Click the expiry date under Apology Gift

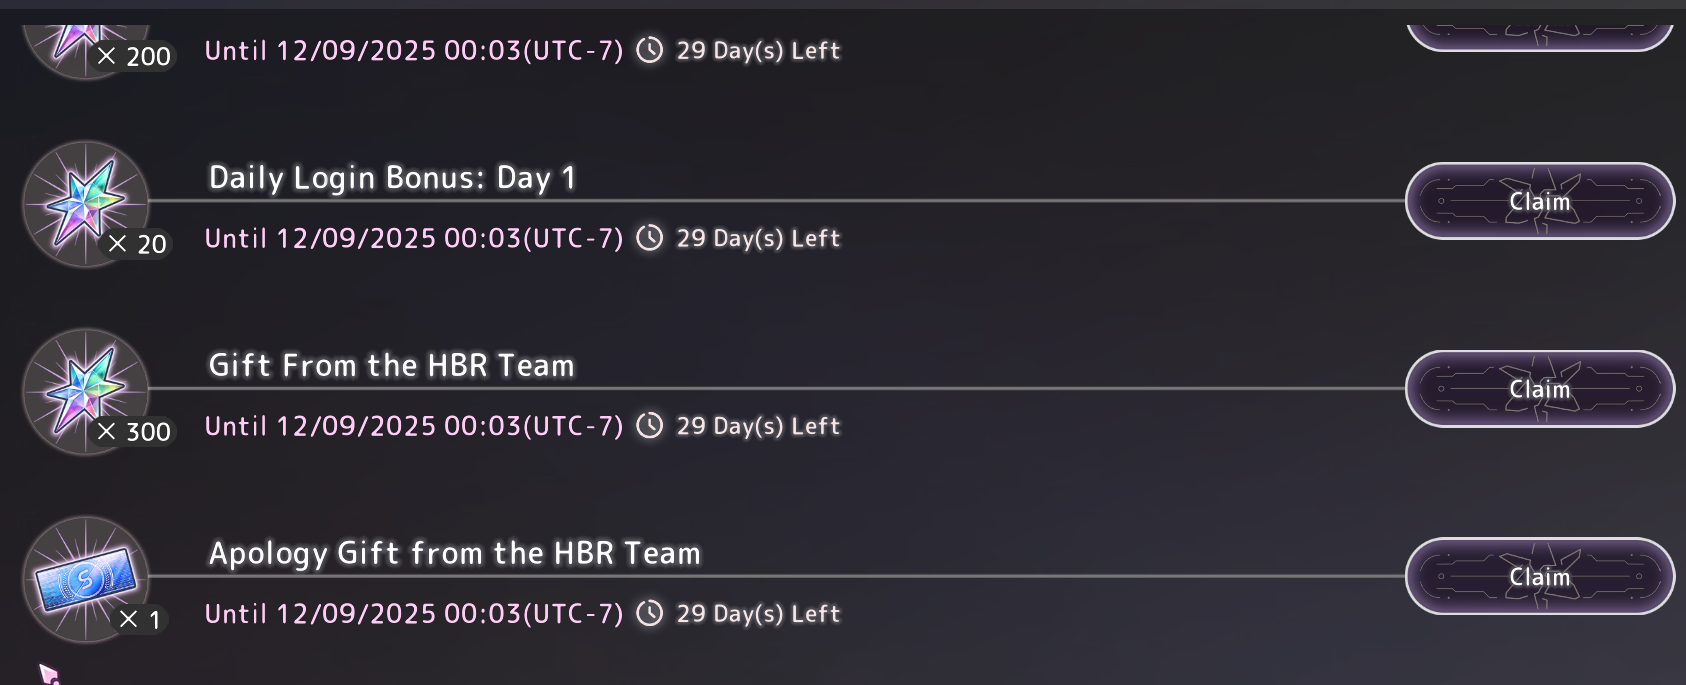413,614
